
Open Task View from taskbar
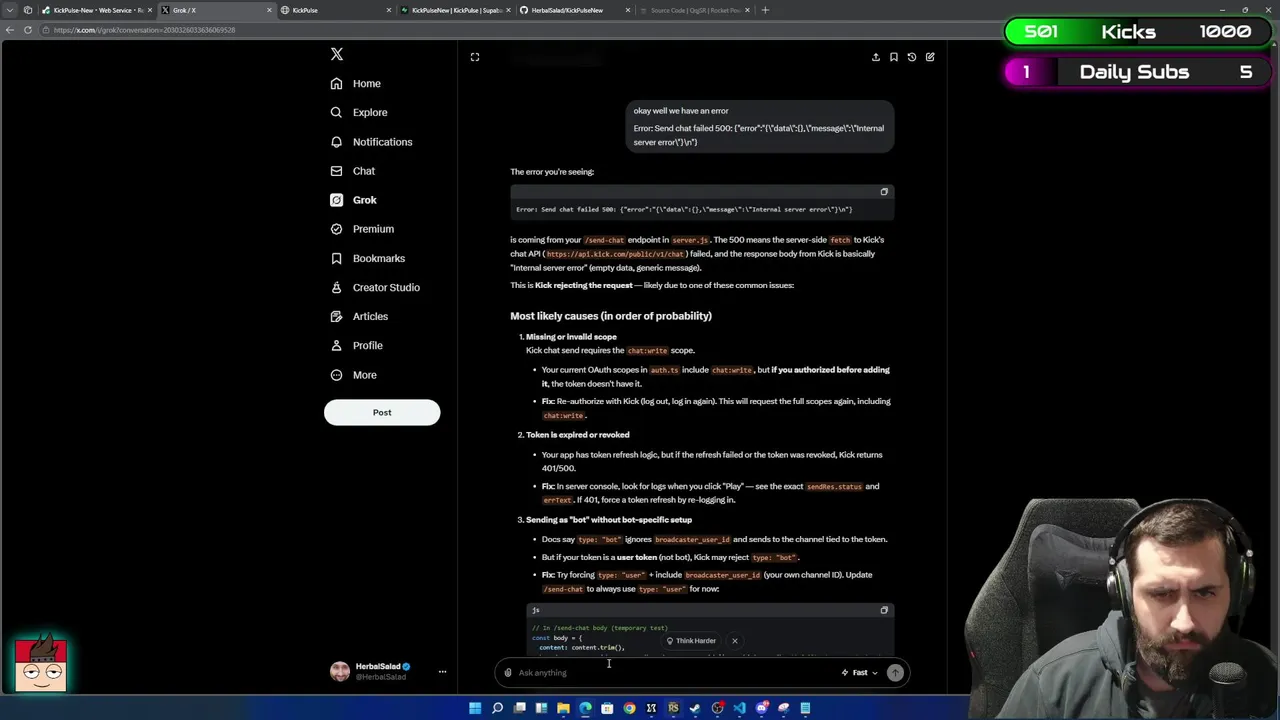(x=519, y=708)
